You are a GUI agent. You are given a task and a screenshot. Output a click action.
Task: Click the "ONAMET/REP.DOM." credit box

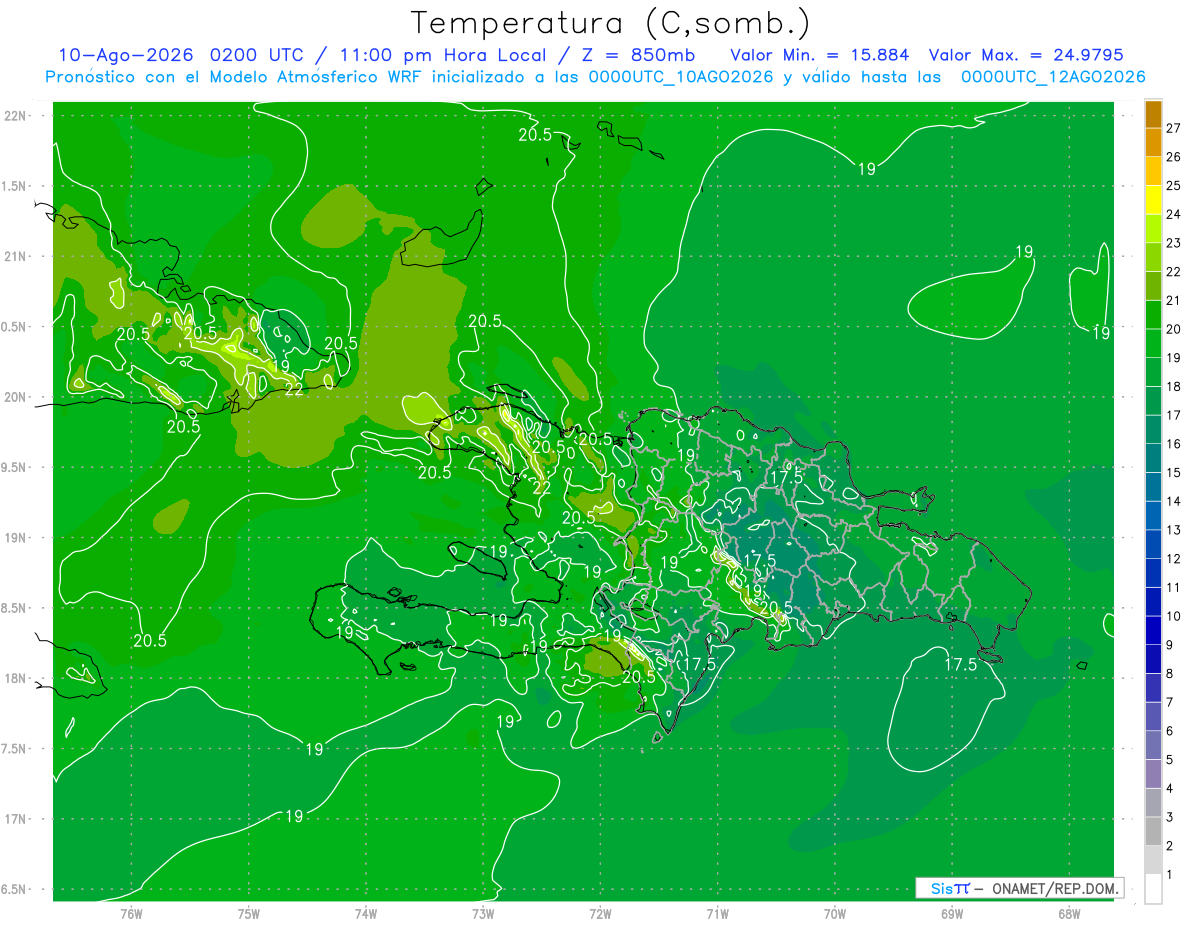(x=1020, y=888)
